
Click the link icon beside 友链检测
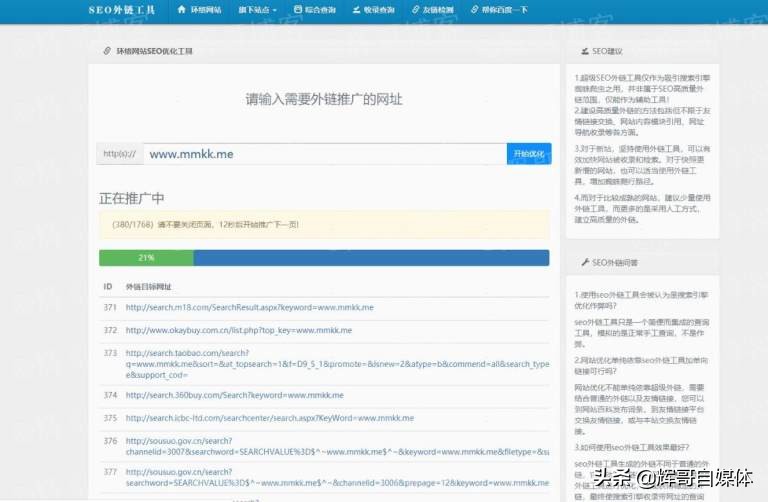coord(416,9)
